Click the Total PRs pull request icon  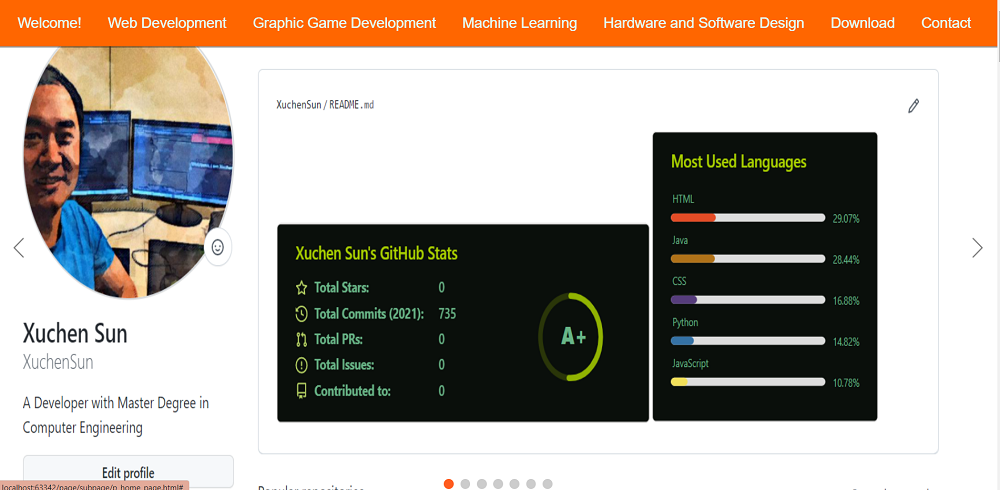pyautogui.click(x=302, y=339)
